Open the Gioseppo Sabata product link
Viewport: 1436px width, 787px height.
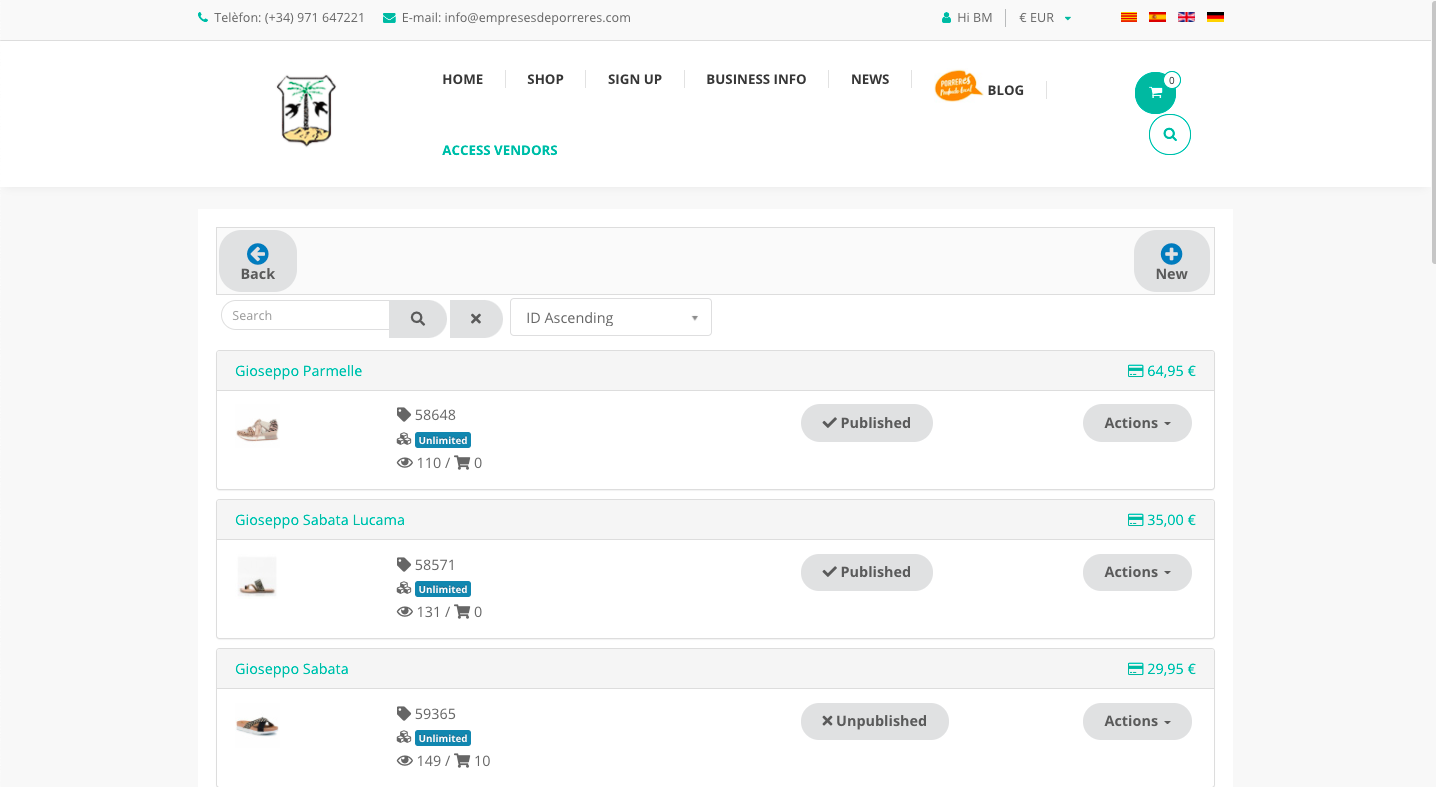click(292, 669)
